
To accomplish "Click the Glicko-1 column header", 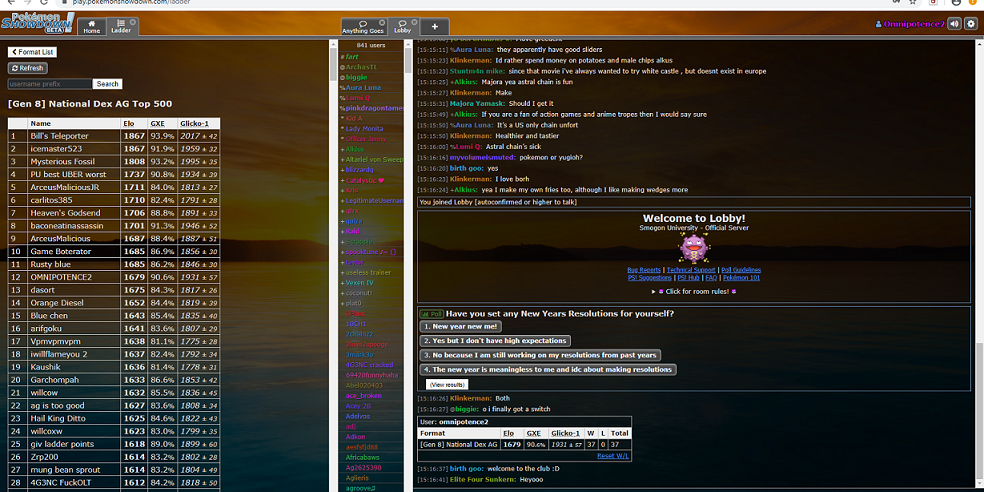I will tap(198, 124).
